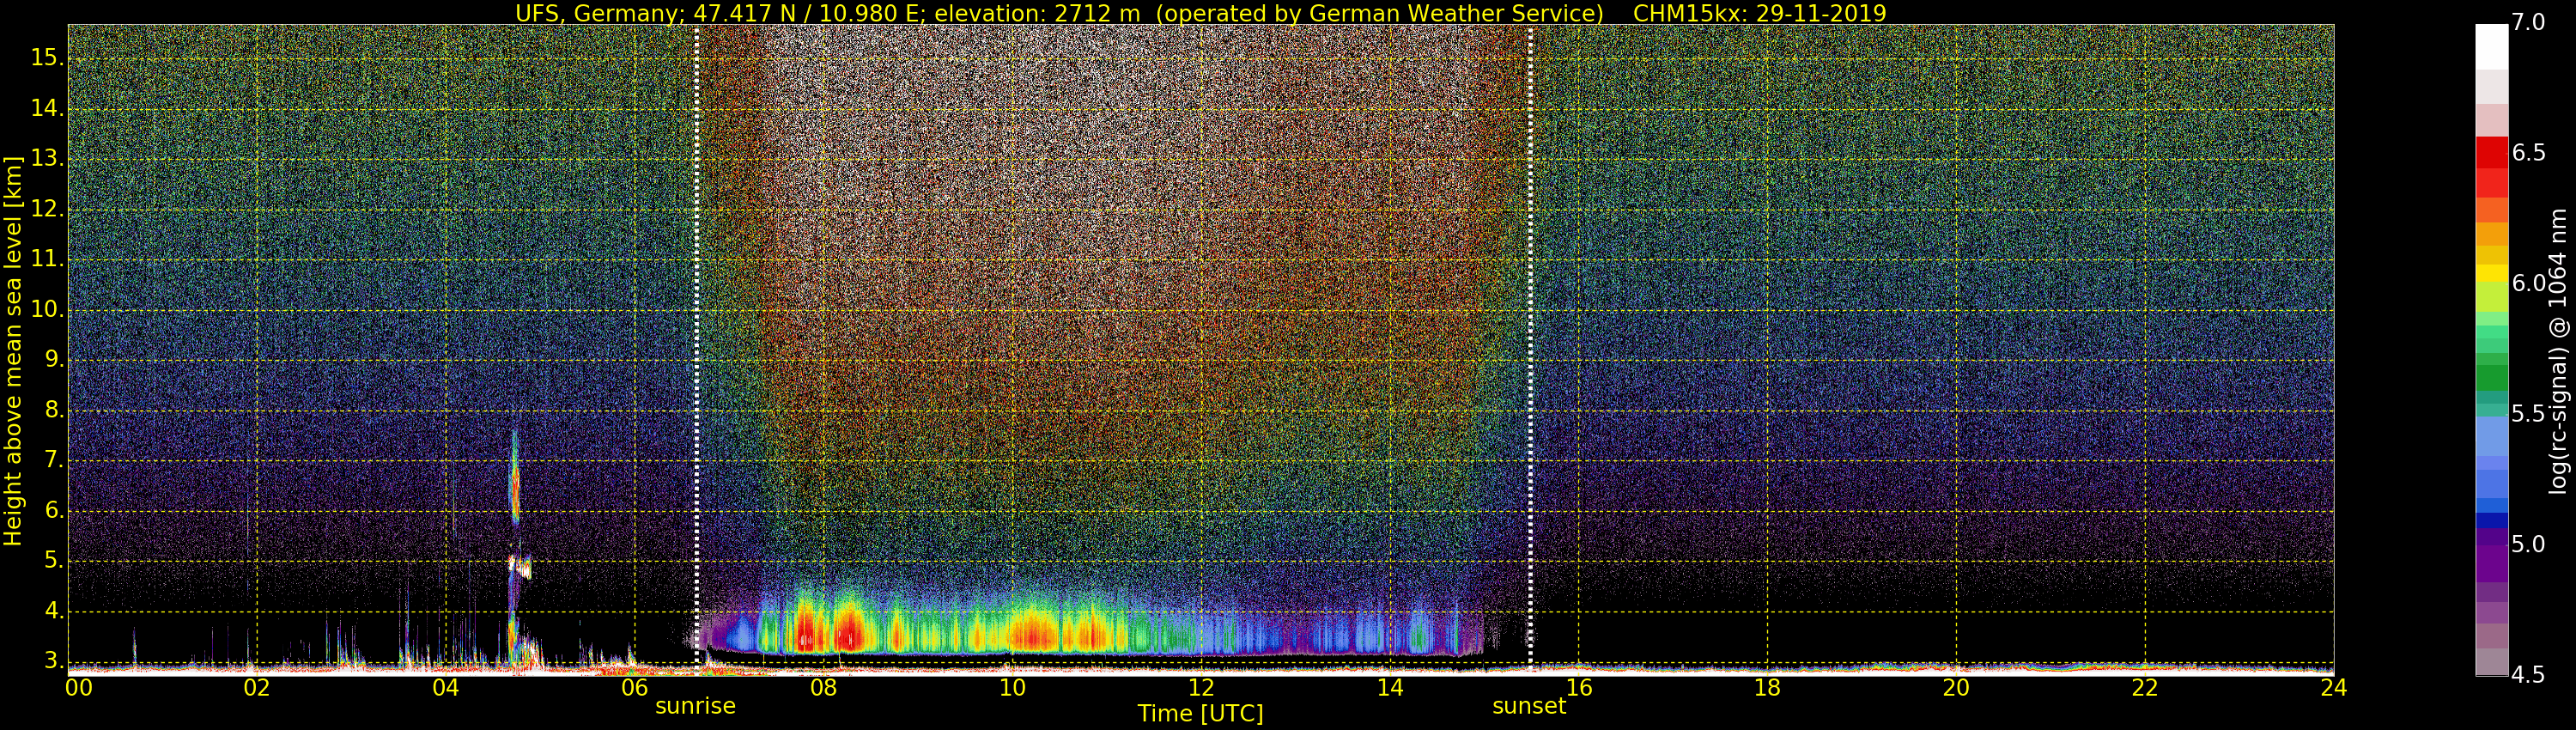This screenshot has height=730, width=2576.
Task: Click the colorbar value '7.0'
Action: (x=2529, y=23)
